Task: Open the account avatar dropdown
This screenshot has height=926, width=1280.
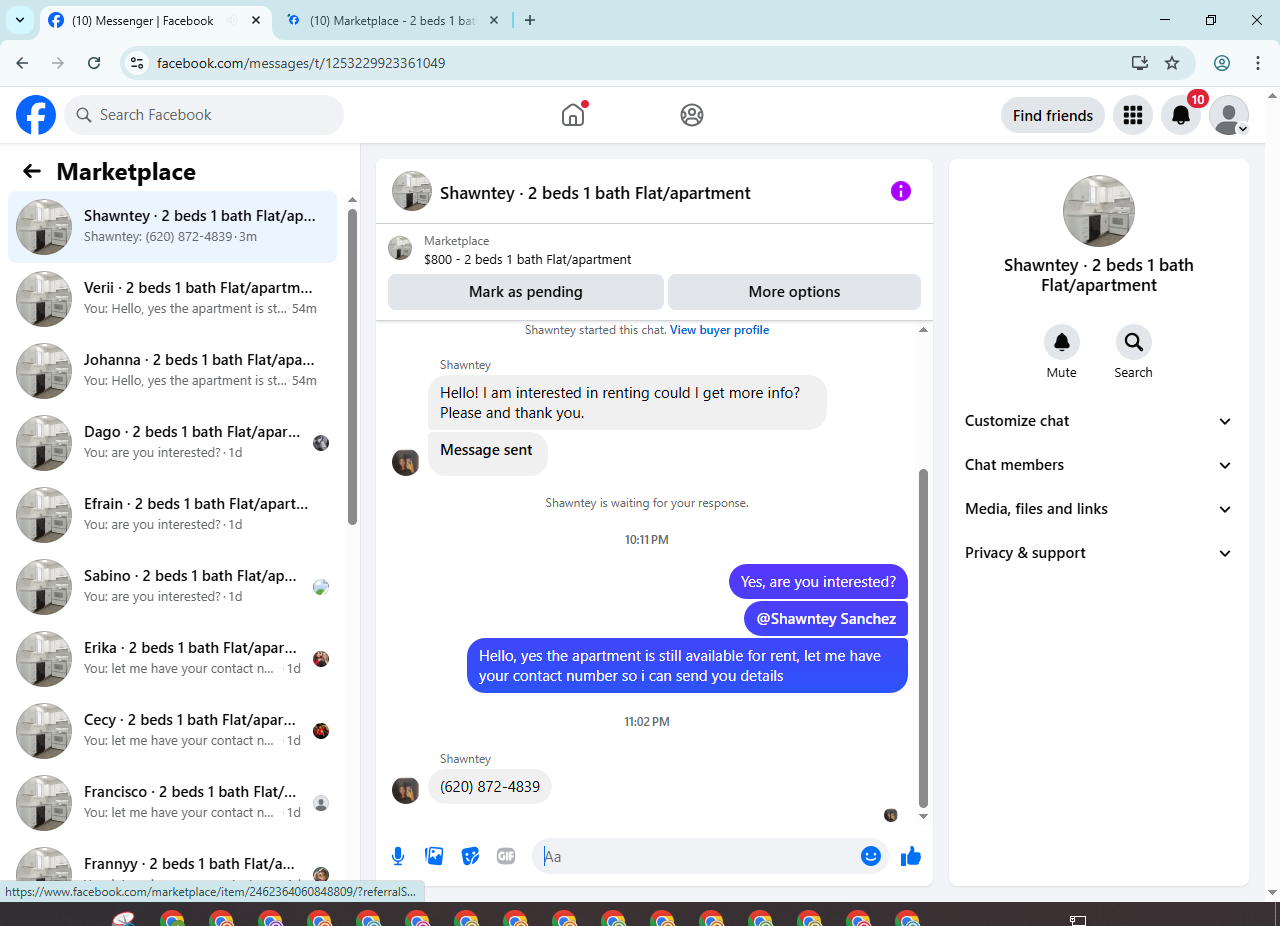Action: pos(1229,115)
